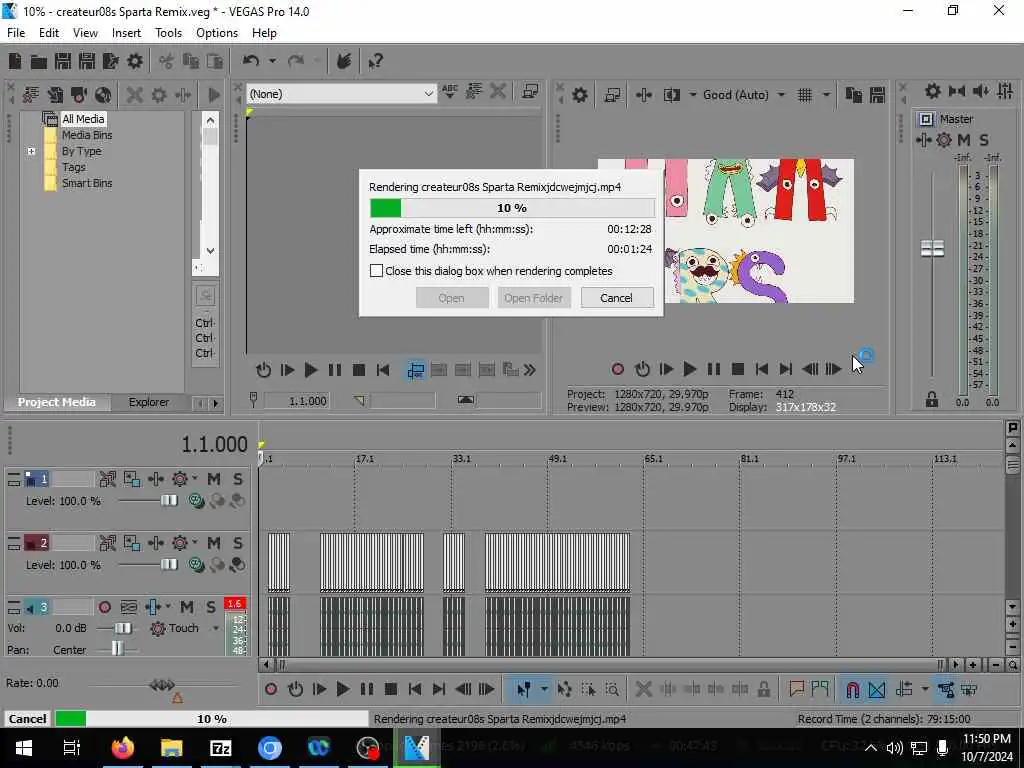Screen dimensions: 1024x768
Task: Mute audio track 3
Action: pyautogui.click(x=187, y=608)
